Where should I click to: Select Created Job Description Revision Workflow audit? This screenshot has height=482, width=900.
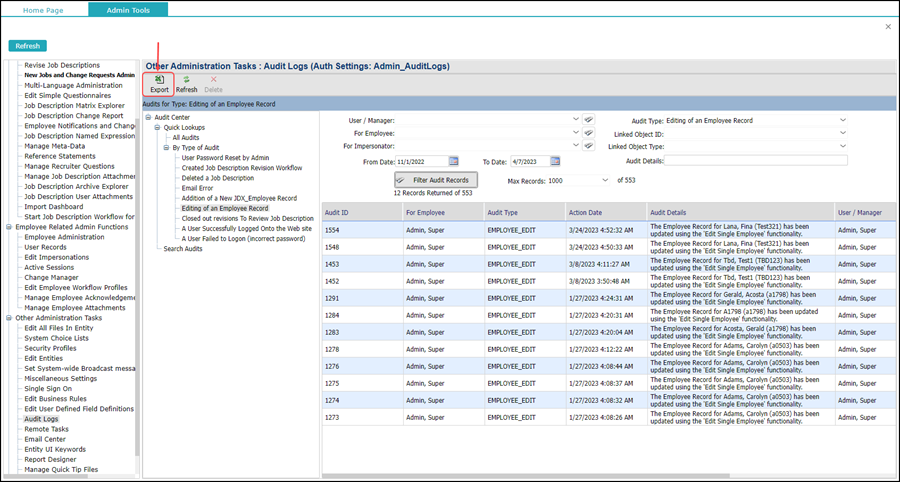242,168
